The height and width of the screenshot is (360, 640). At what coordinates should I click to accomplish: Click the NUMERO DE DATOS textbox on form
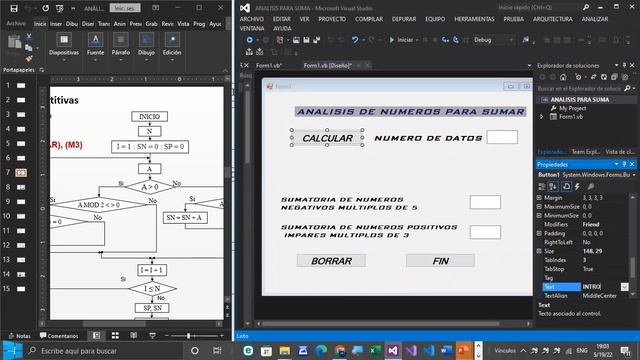click(x=502, y=137)
